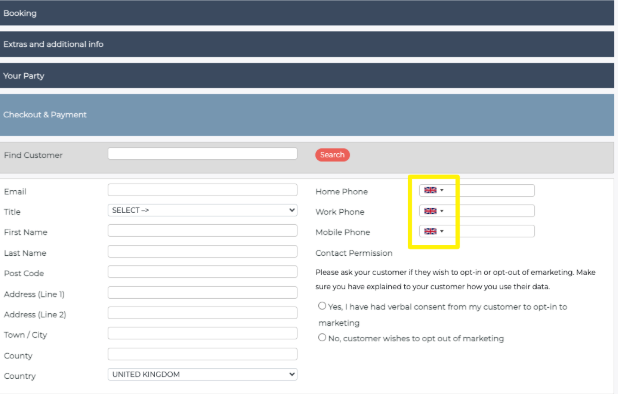The width and height of the screenshot is (618, 394).
Task: Click the County input field
Action: 203,354
